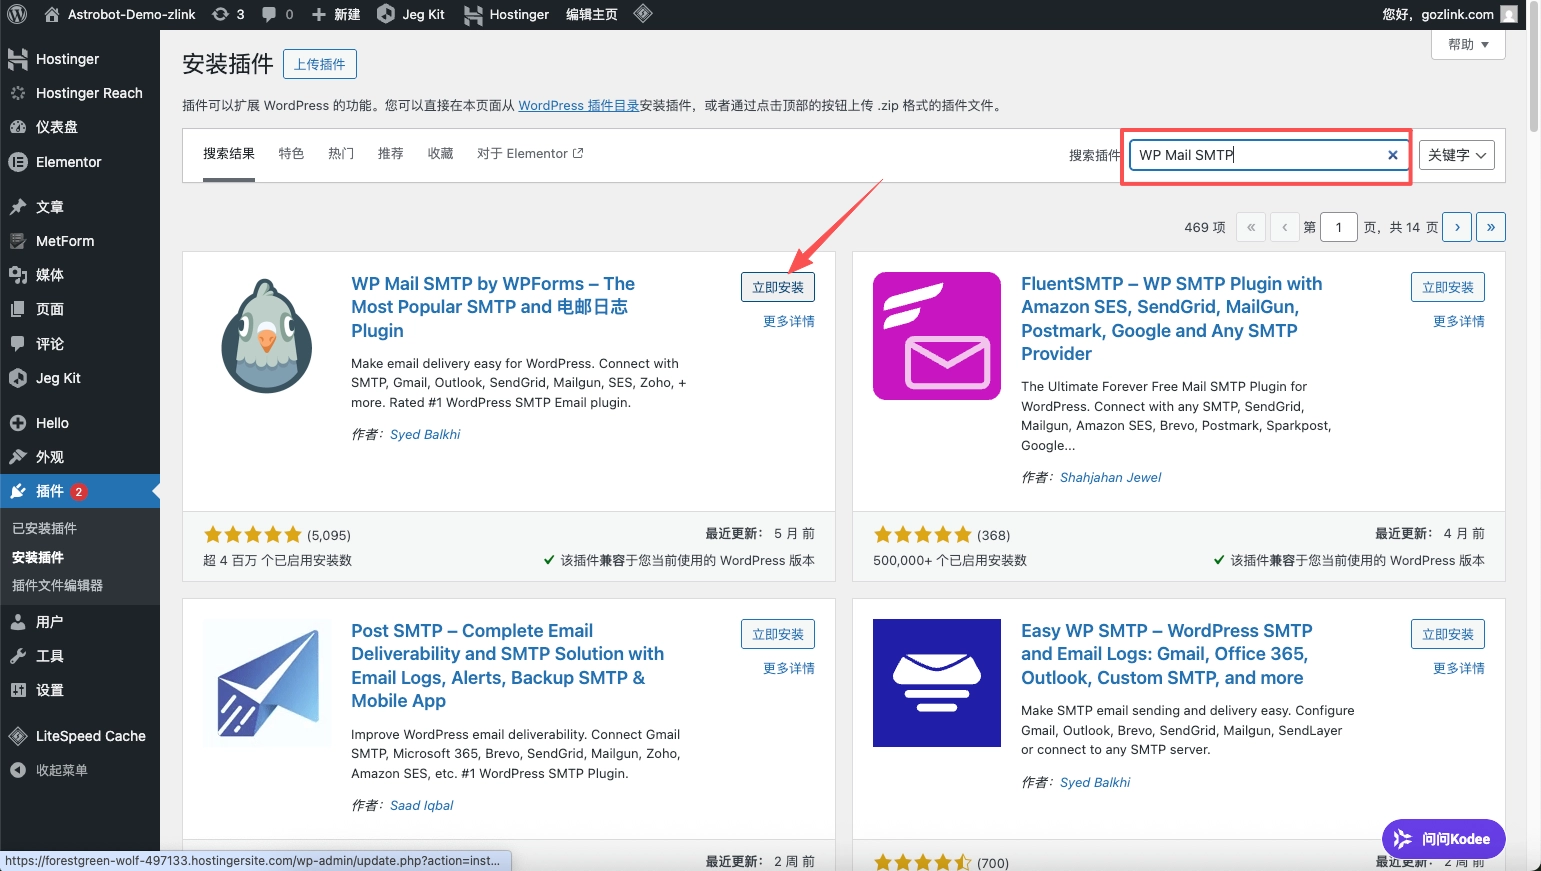
Task: Open the WordPress logo menu
Action: click(x=16, y=14)
